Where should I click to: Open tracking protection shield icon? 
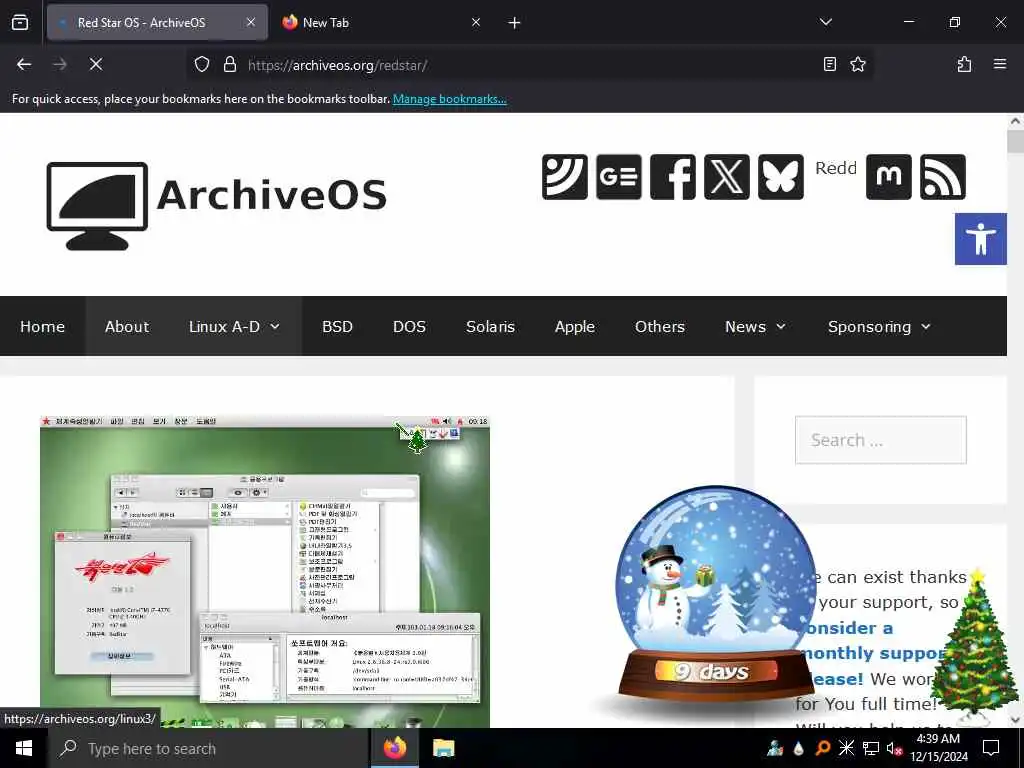point(202,64)
